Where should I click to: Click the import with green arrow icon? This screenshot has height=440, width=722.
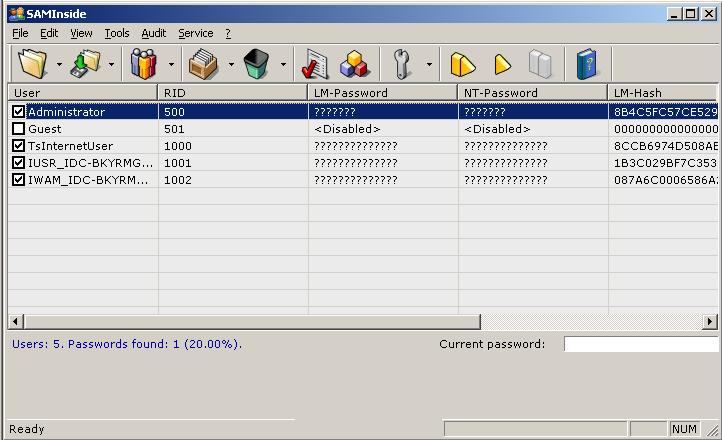[x=85, y=64]
